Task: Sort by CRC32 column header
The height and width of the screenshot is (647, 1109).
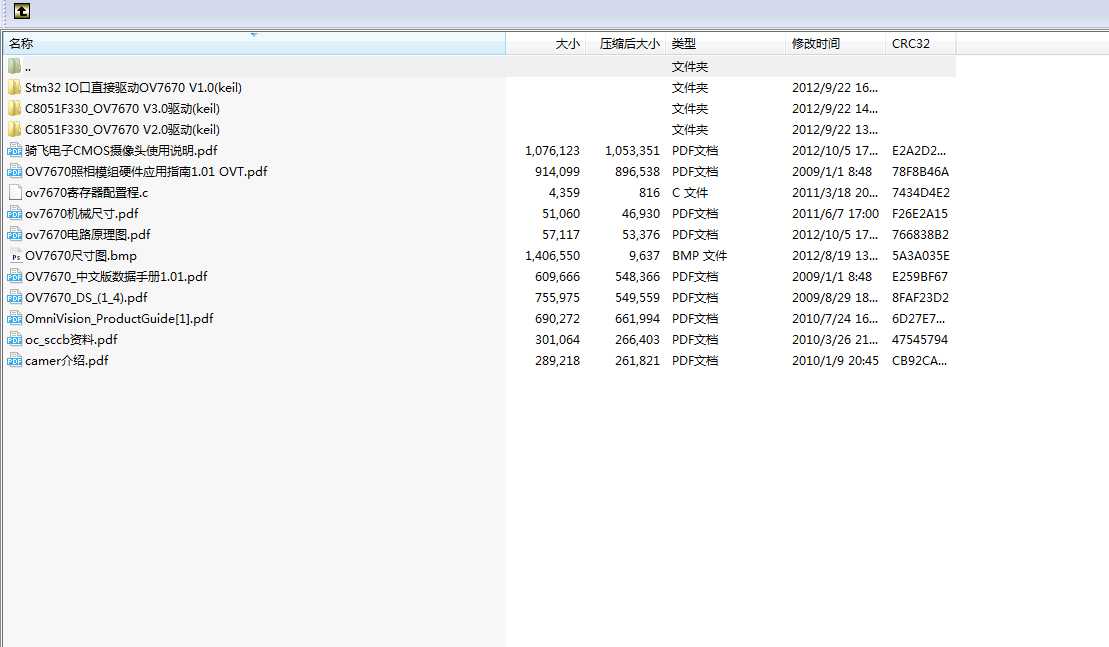Action: click(x=920, y=44)
